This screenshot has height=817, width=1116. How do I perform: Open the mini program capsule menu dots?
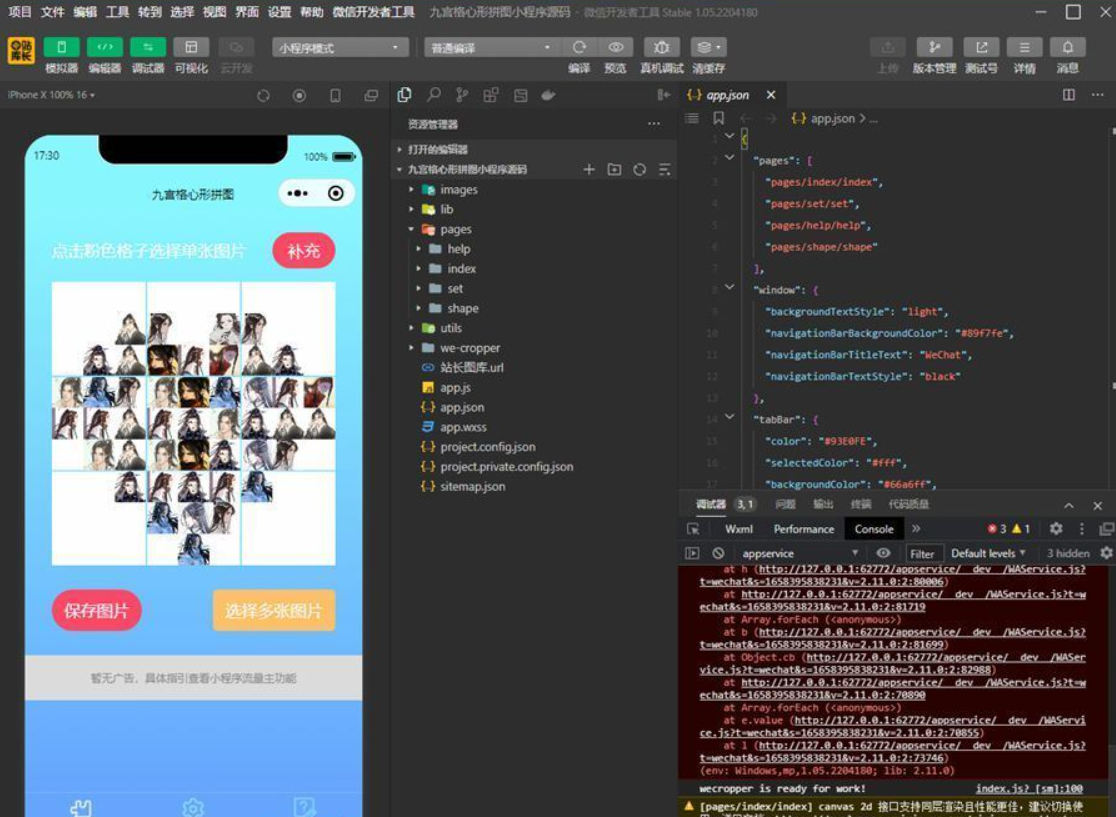(298, 193)
